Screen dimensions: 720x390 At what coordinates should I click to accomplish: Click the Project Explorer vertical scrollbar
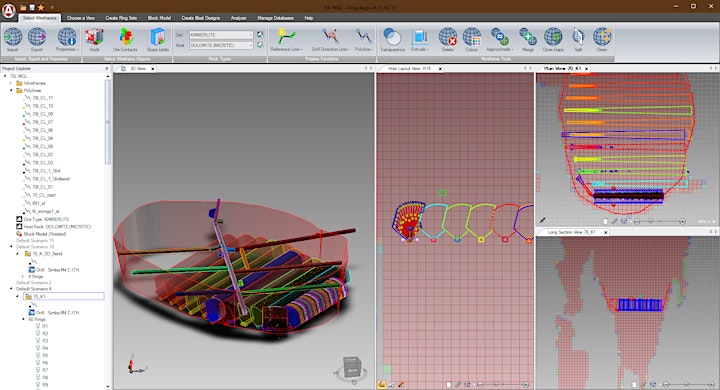click(108, 122)
